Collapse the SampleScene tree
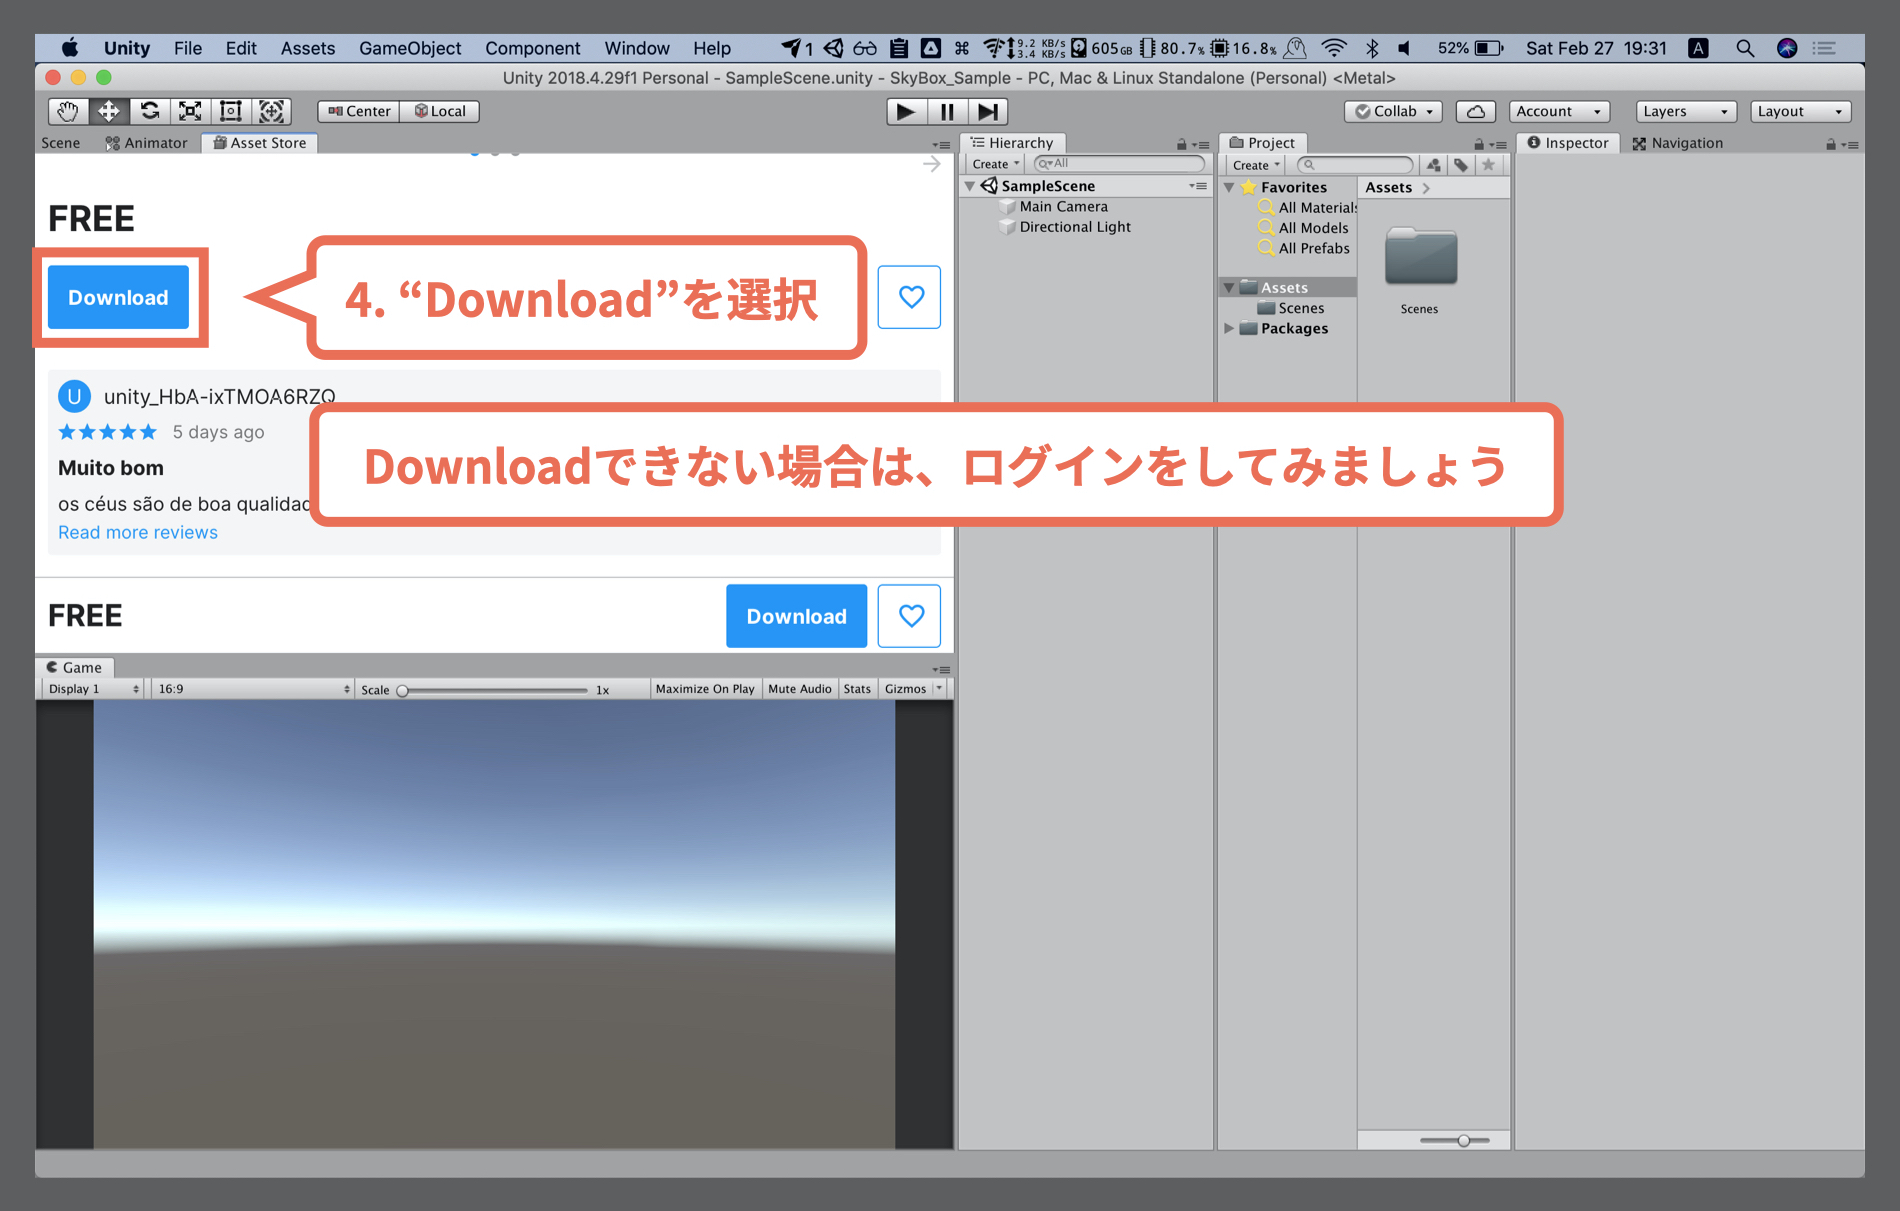Viewport: 1900px width, 1211px height. click(970, 186)
